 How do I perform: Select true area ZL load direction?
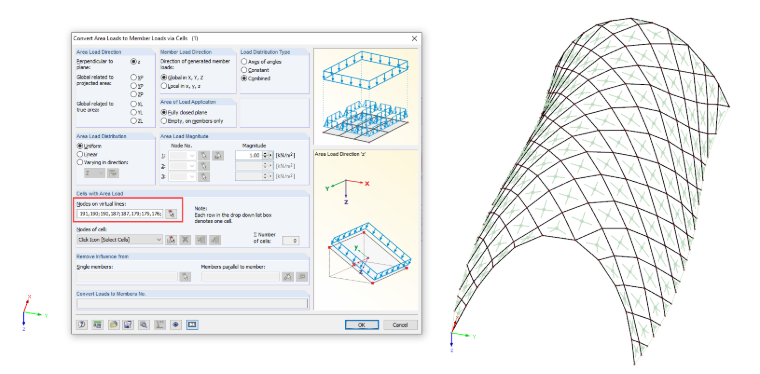[x=134, y=121]
